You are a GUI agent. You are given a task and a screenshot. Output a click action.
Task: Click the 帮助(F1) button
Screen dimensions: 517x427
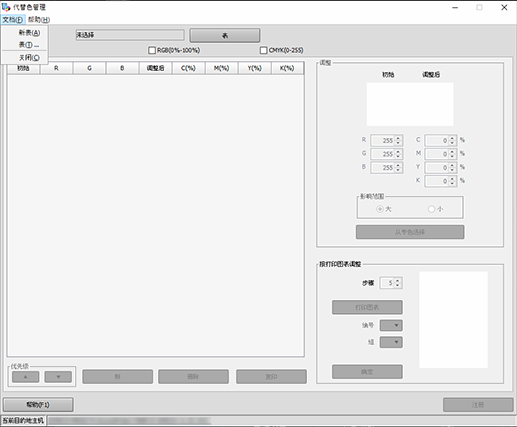click(38, 405)
